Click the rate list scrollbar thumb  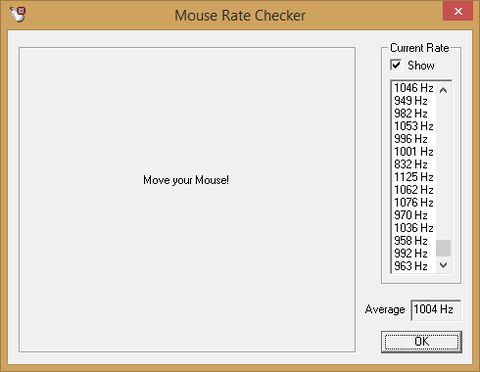tap(443, 248)
